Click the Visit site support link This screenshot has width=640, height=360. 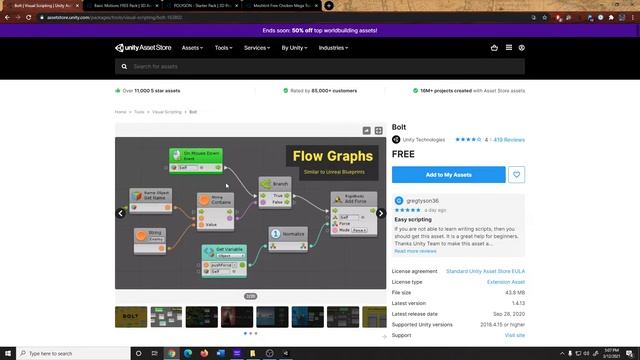tap(515, 335)
